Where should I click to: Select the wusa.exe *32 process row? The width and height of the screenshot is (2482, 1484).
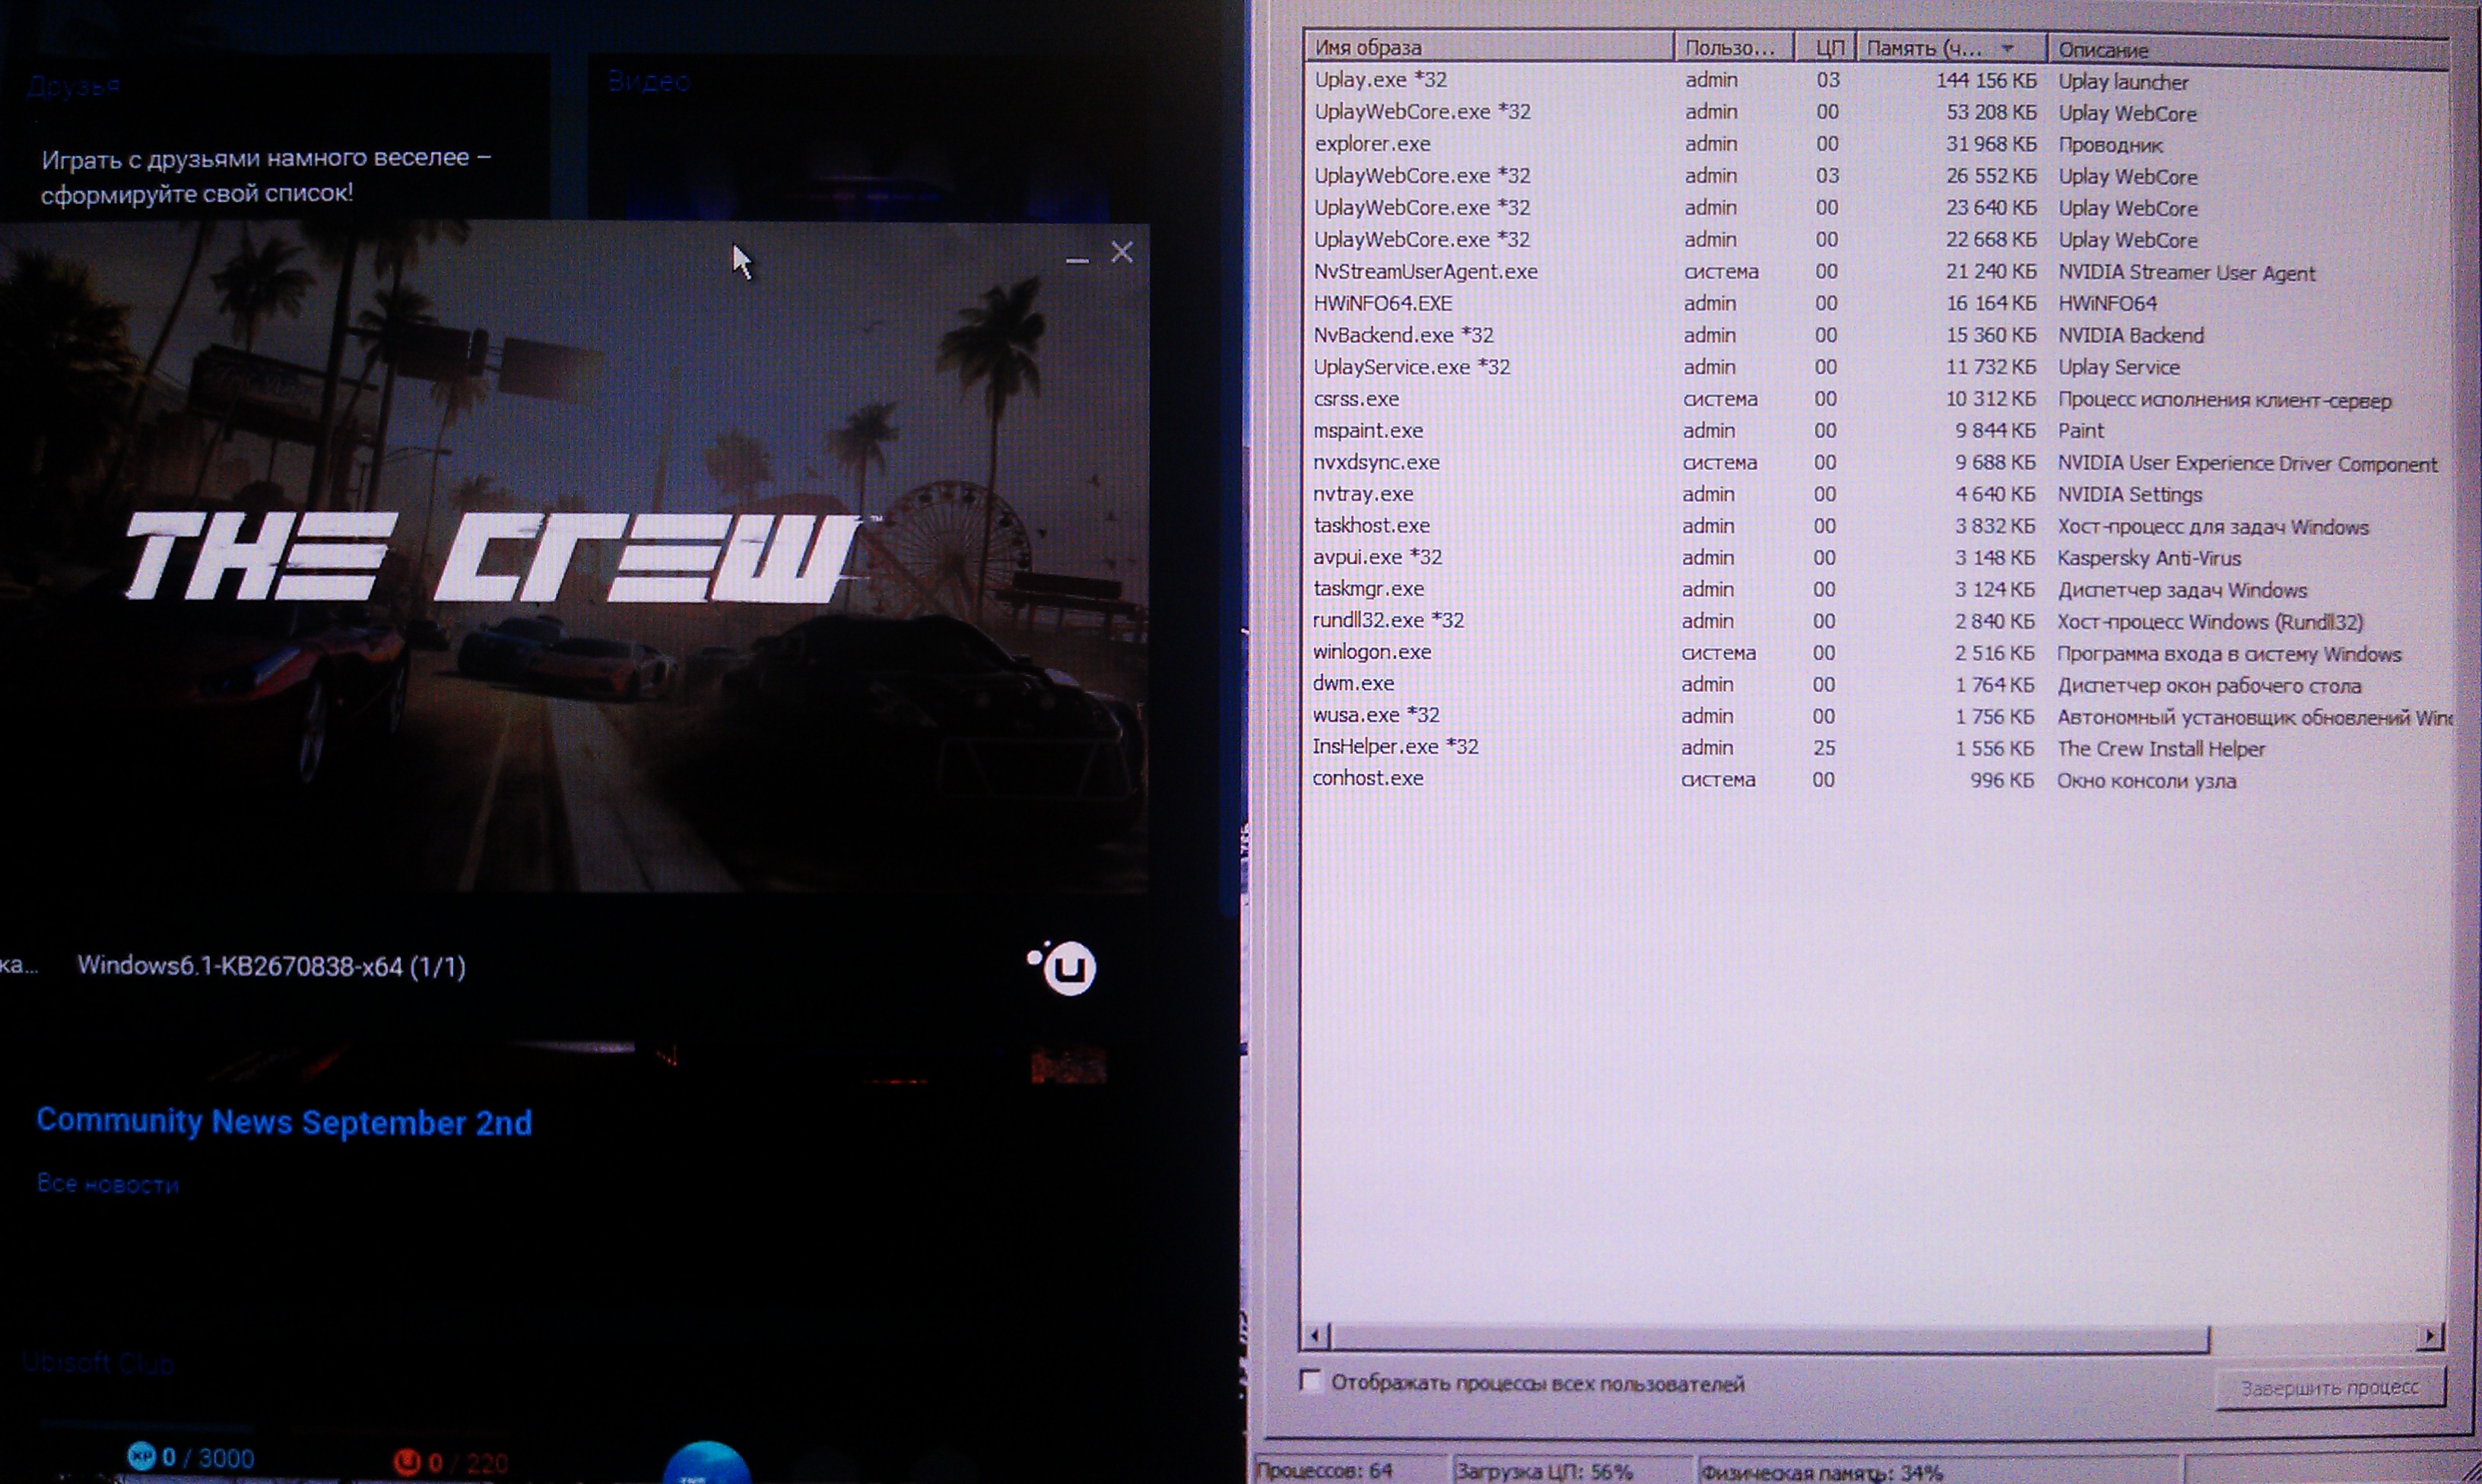pyautogui.click(x=1376, y=715)
